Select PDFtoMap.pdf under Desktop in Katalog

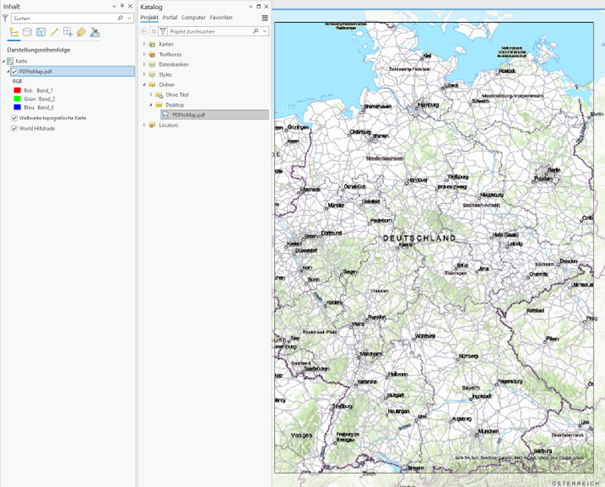(215, 115)
